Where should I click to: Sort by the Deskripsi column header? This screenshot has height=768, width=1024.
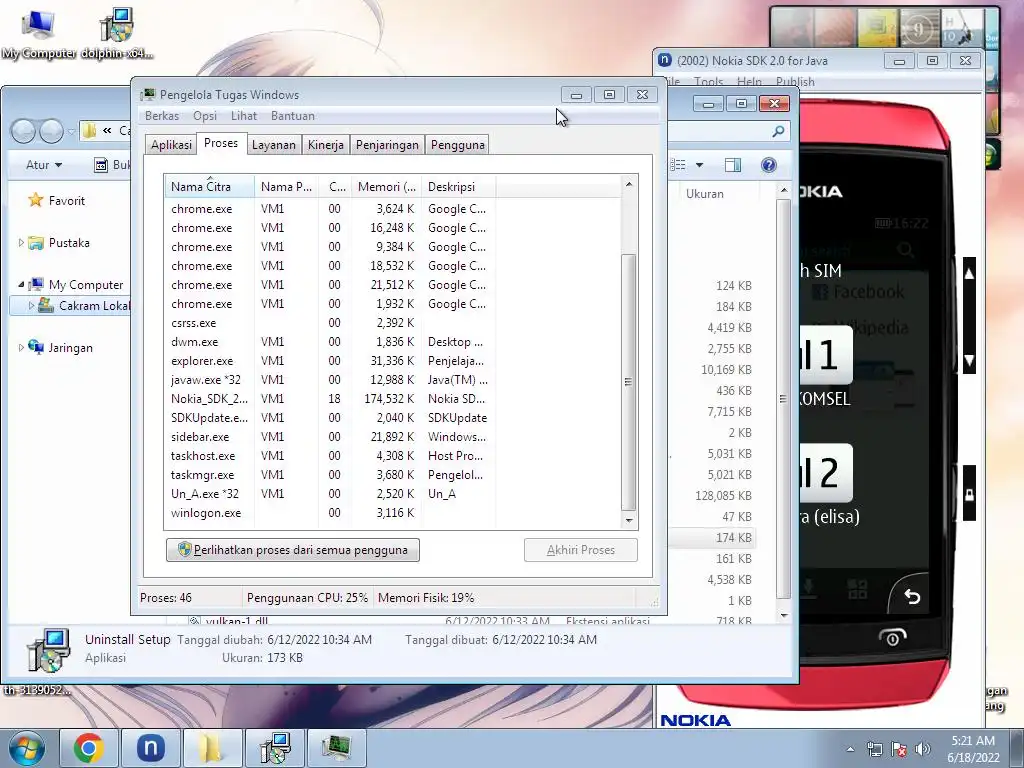click(x=458, y=187)
